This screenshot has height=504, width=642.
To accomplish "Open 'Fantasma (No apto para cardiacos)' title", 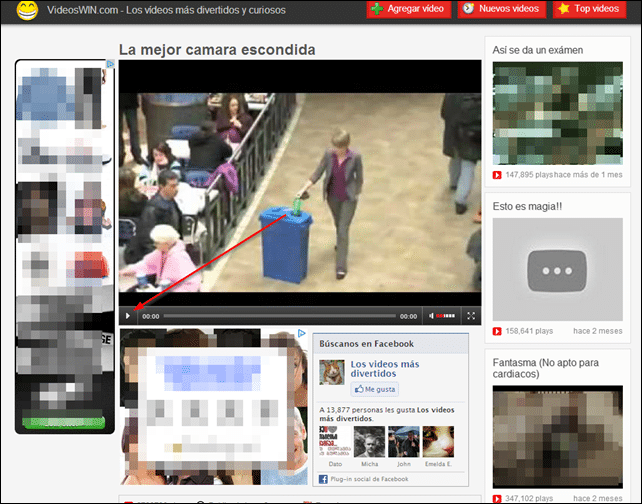I will pyautogui.click(x=546, y=368).
